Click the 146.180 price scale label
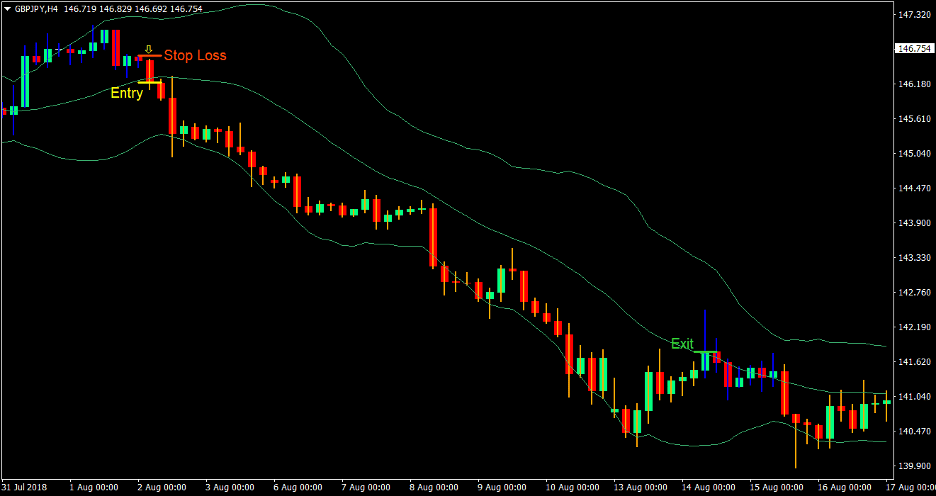 point(913,84)
